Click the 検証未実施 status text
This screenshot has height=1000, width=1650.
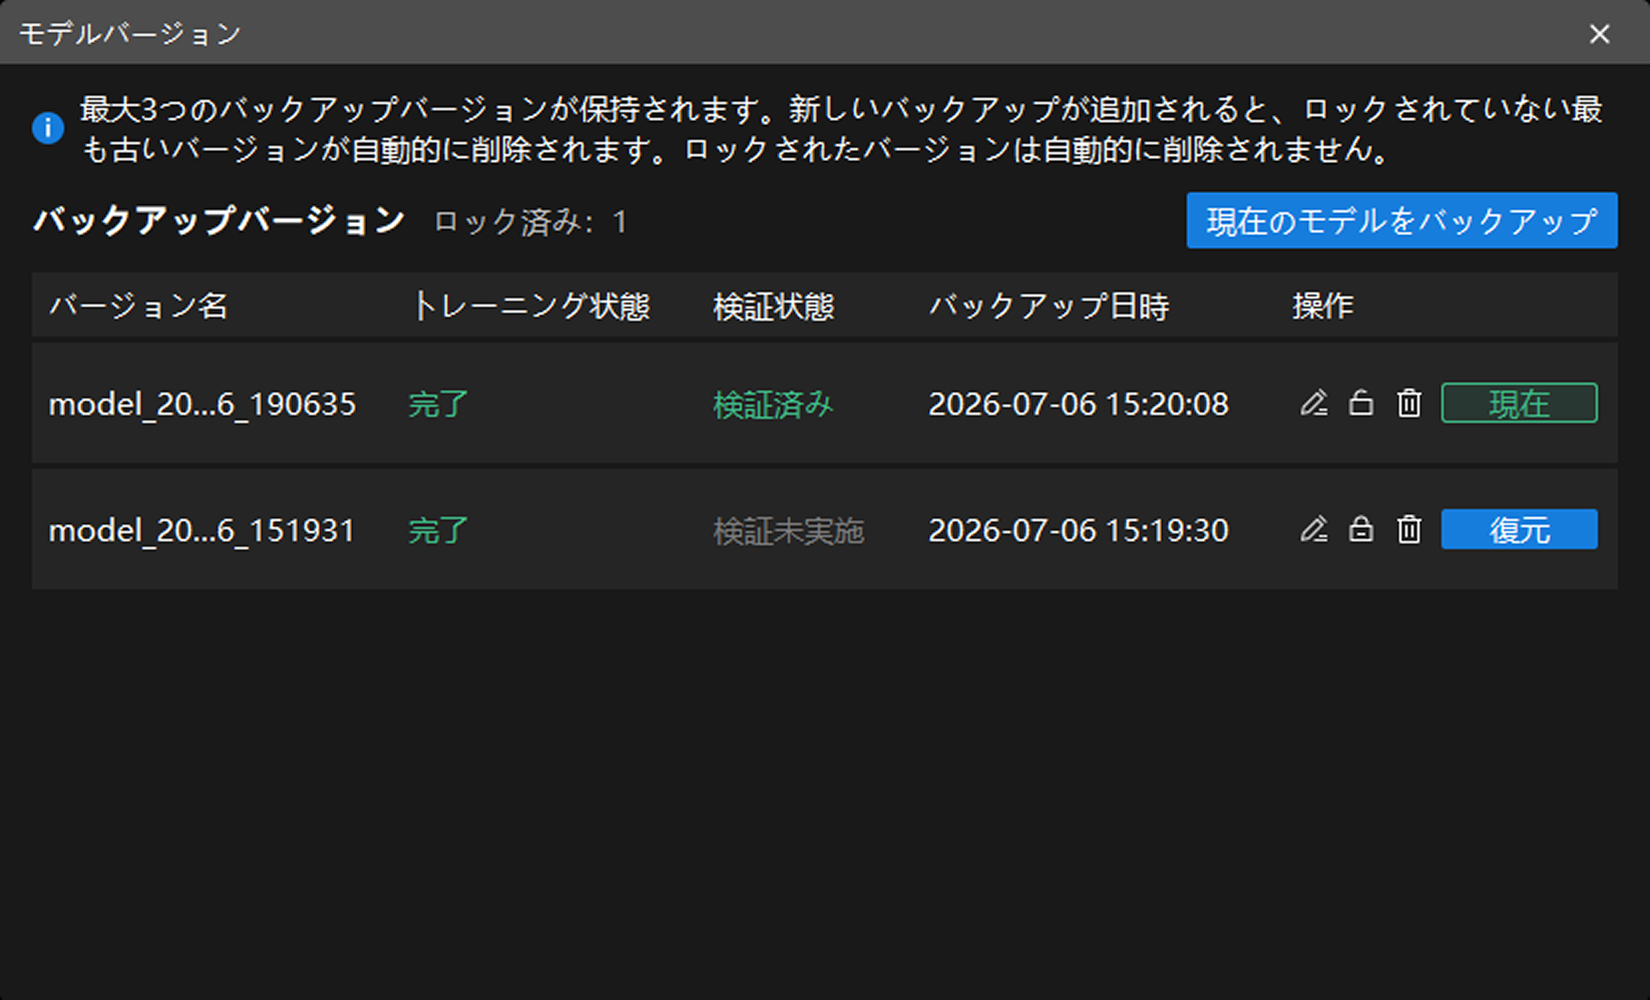pyautogui.click(x=788, y=530)
